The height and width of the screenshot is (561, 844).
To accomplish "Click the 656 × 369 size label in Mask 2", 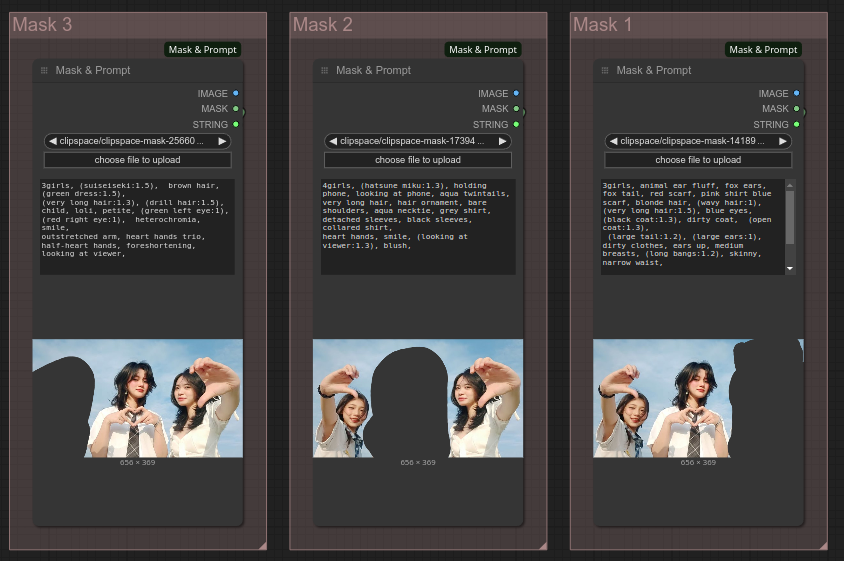I will (418, 462).
